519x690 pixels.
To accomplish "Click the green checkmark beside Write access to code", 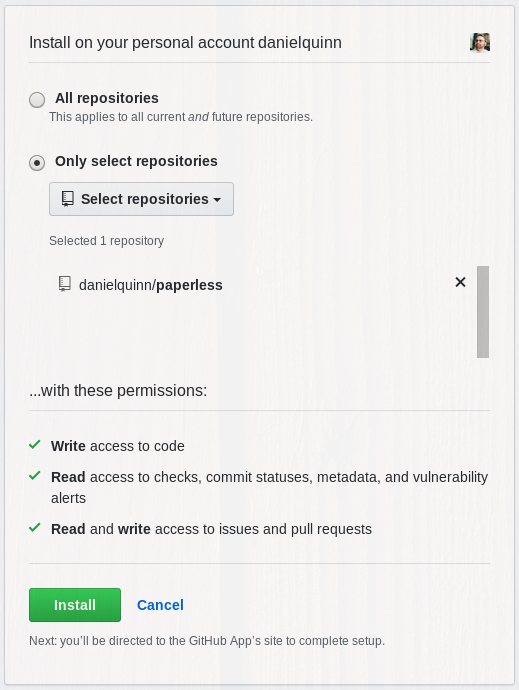I will pos(35,444).
